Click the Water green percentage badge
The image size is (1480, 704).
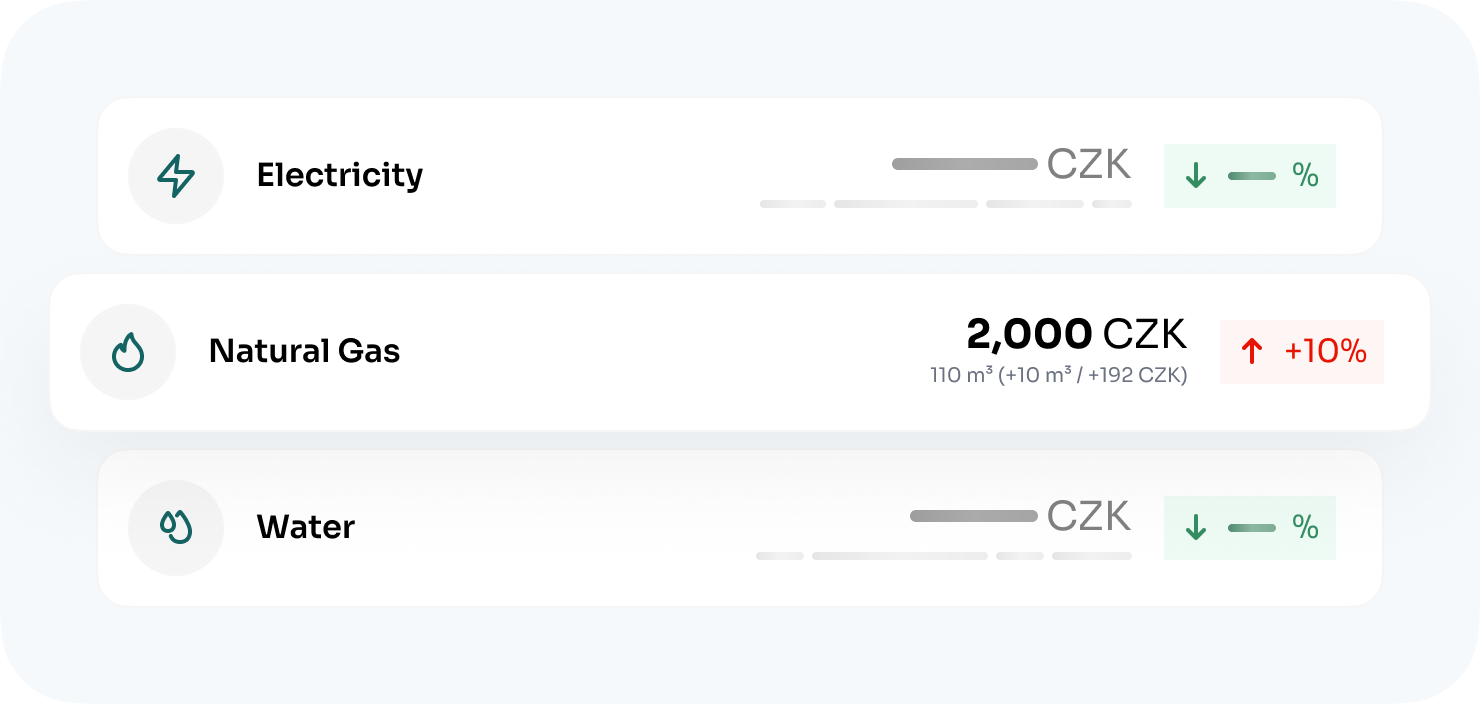(x=1250, y=527)
